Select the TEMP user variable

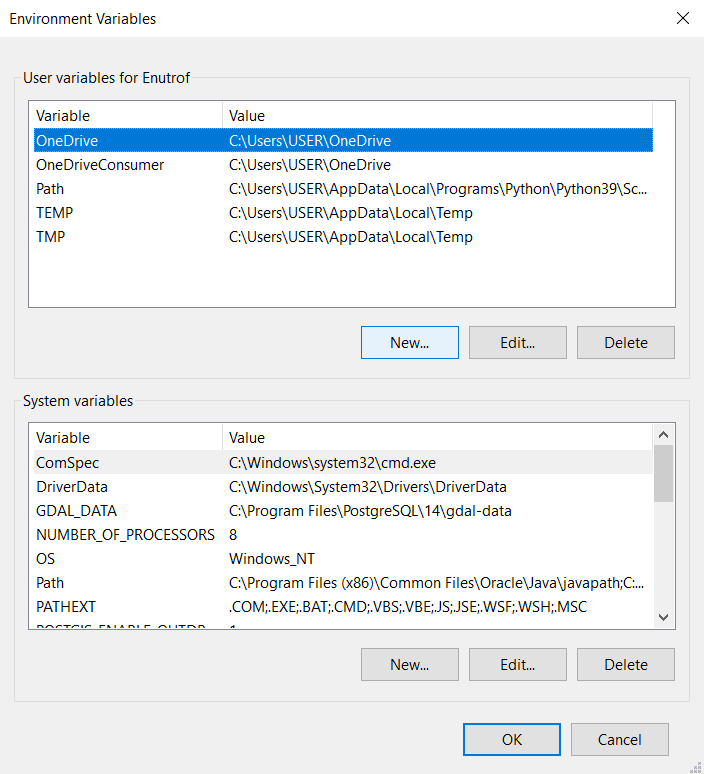(x=343, y=213)
